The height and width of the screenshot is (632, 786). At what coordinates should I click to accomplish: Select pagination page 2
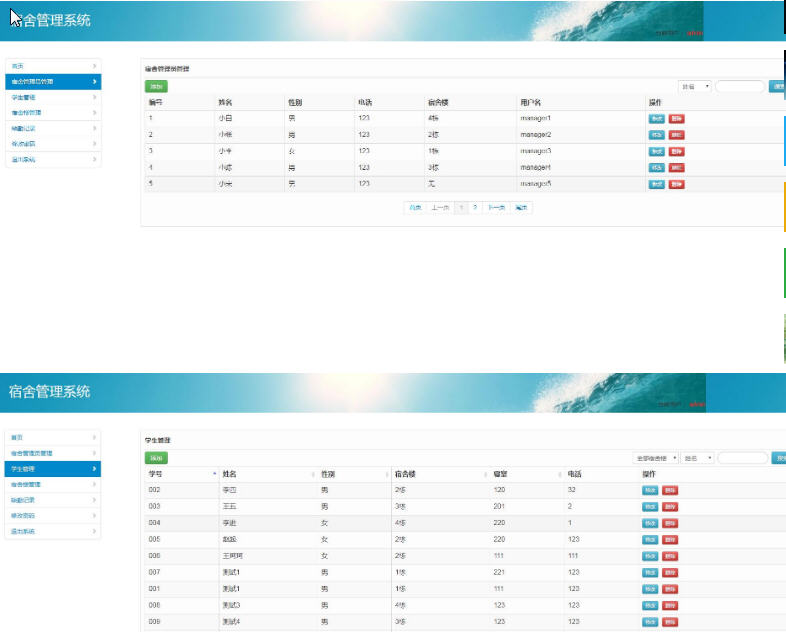[x=475, y=207]
